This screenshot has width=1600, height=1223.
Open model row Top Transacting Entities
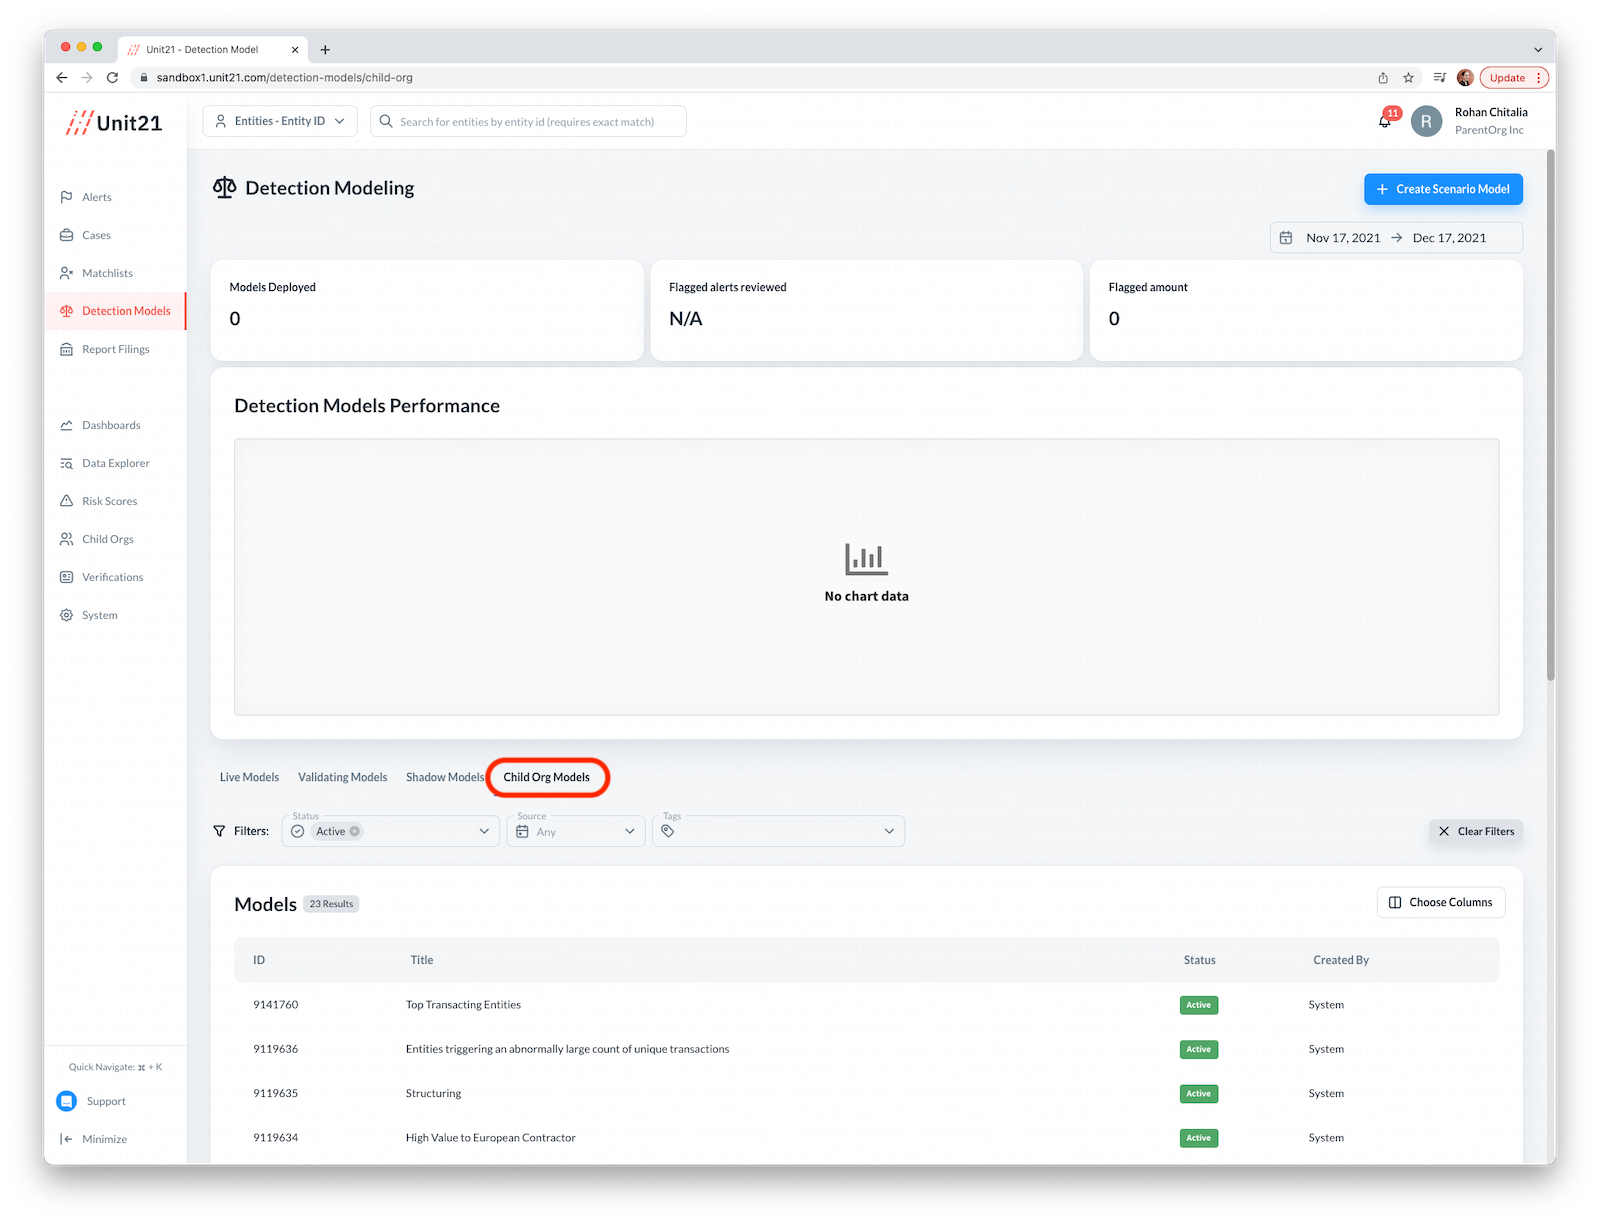click(x=866, y=1005)
